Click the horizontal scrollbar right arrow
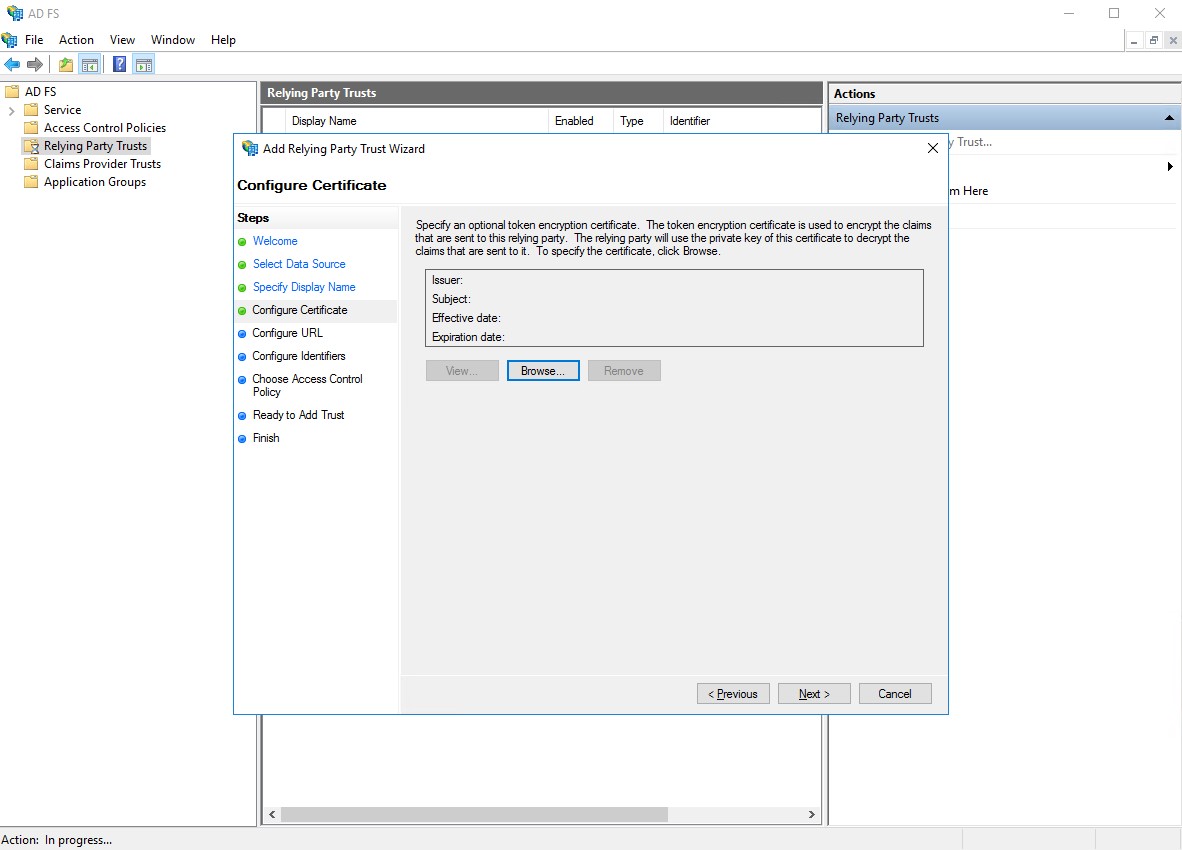 pyautogui.click(x=812, y=815)
